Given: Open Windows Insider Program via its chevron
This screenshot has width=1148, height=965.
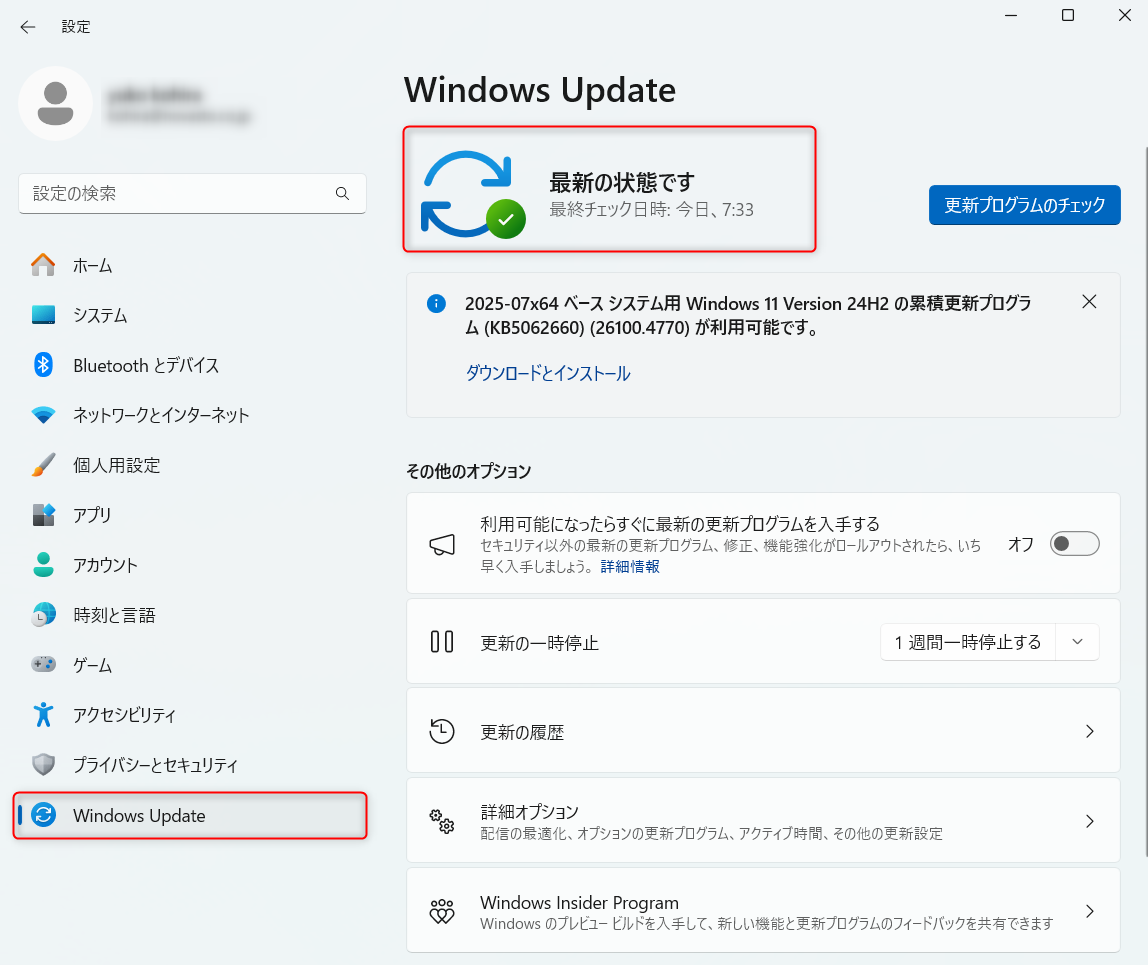Looking at the screenshot, I should point(1089,912).
